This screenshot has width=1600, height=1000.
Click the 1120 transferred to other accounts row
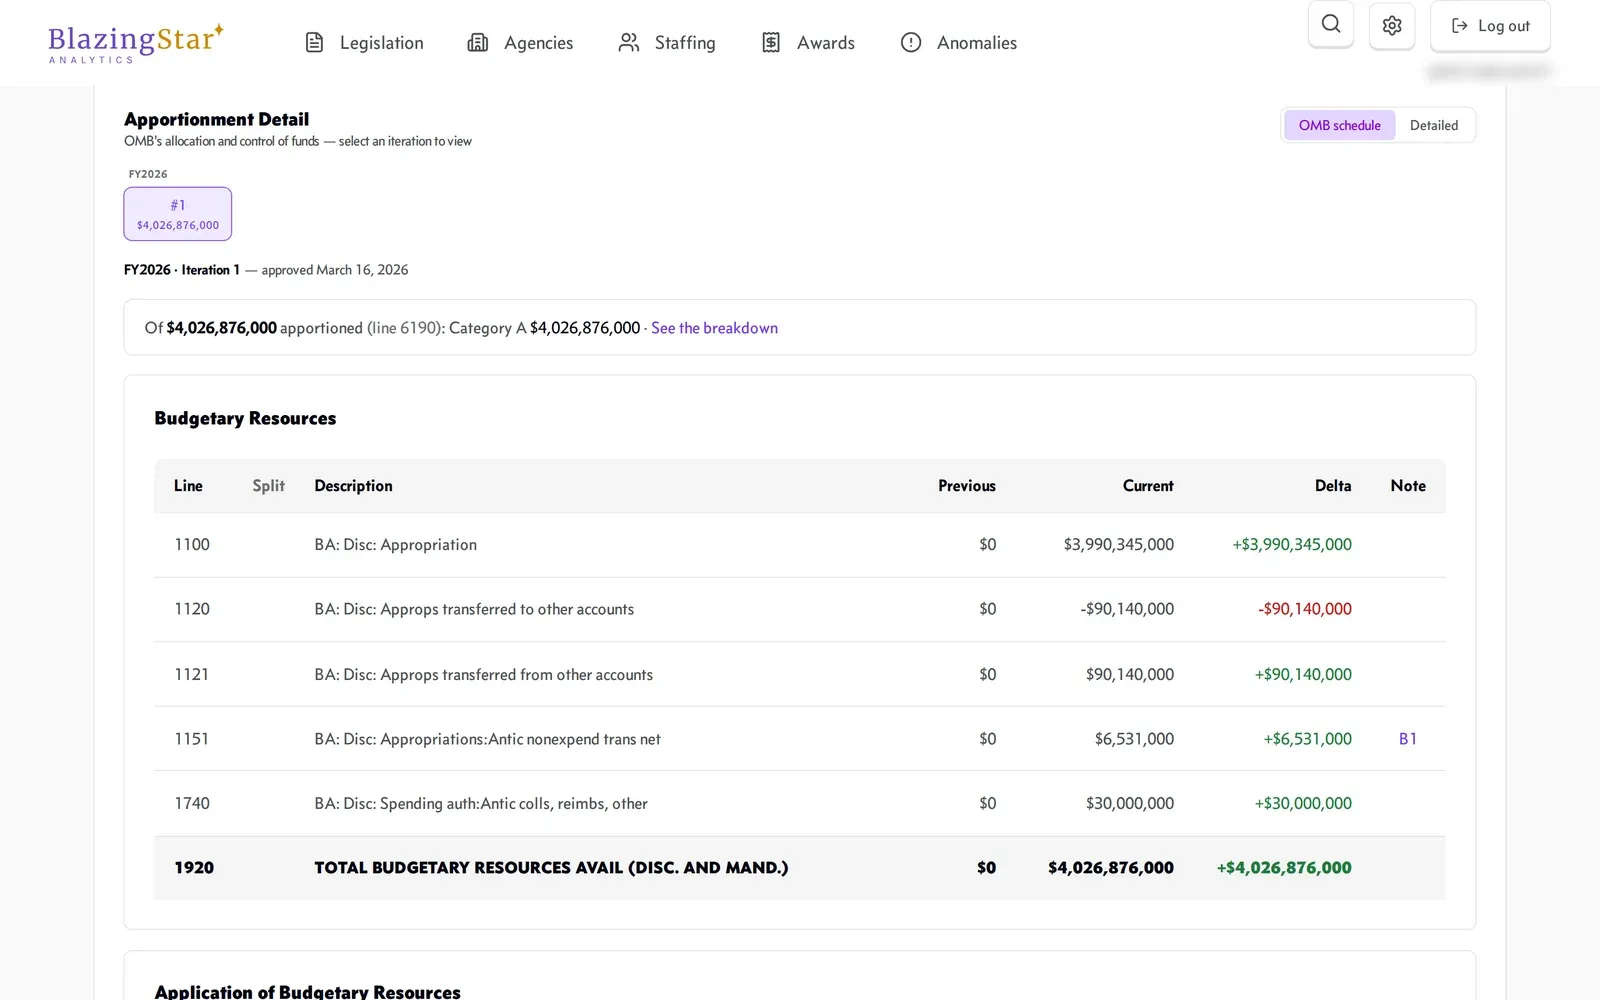click(x=799, y=609)
